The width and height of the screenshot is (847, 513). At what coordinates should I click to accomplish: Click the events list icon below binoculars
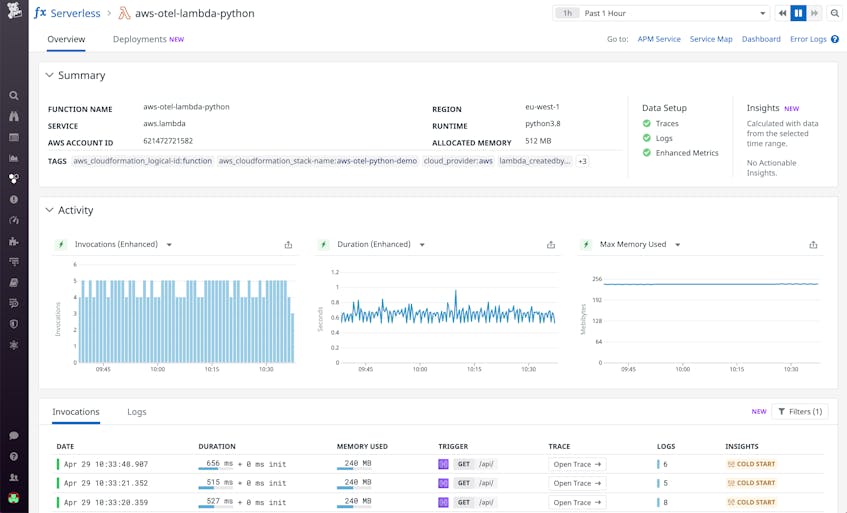point(14,137)
